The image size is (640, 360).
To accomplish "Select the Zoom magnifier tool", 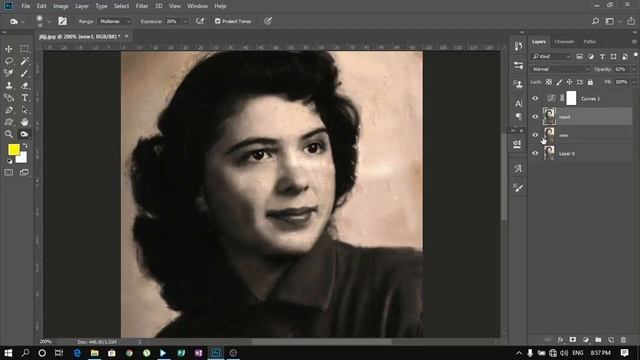I will click(9, 134).
